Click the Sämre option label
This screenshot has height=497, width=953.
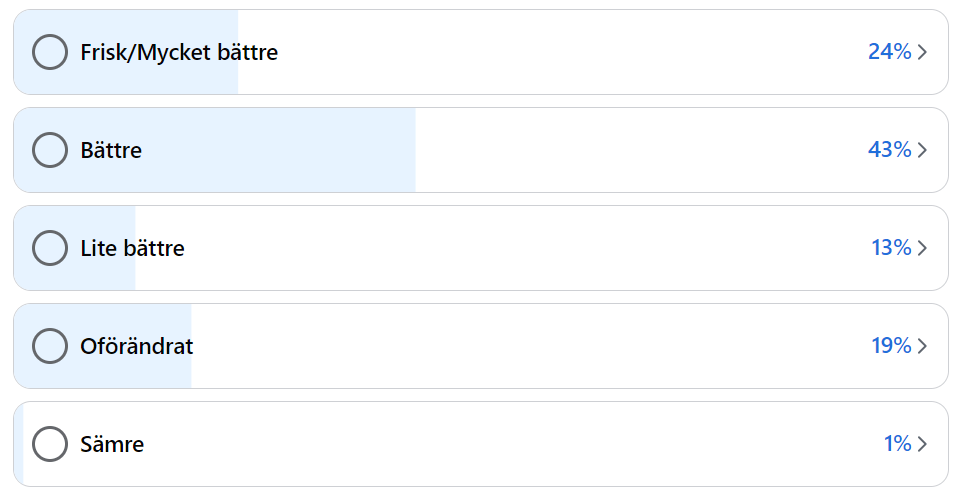point(112,444)
